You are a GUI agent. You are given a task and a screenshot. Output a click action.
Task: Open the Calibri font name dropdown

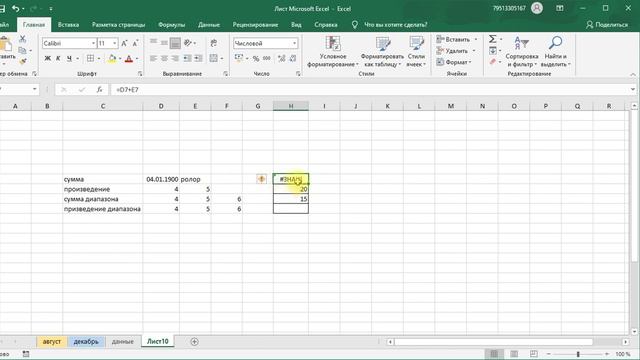(93, 43)
